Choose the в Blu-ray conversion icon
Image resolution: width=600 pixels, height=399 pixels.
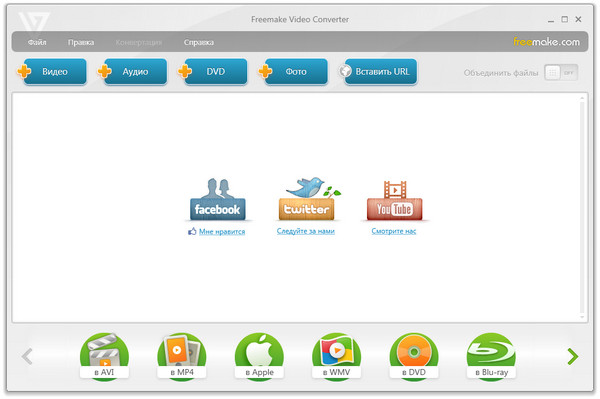[491, 356]
